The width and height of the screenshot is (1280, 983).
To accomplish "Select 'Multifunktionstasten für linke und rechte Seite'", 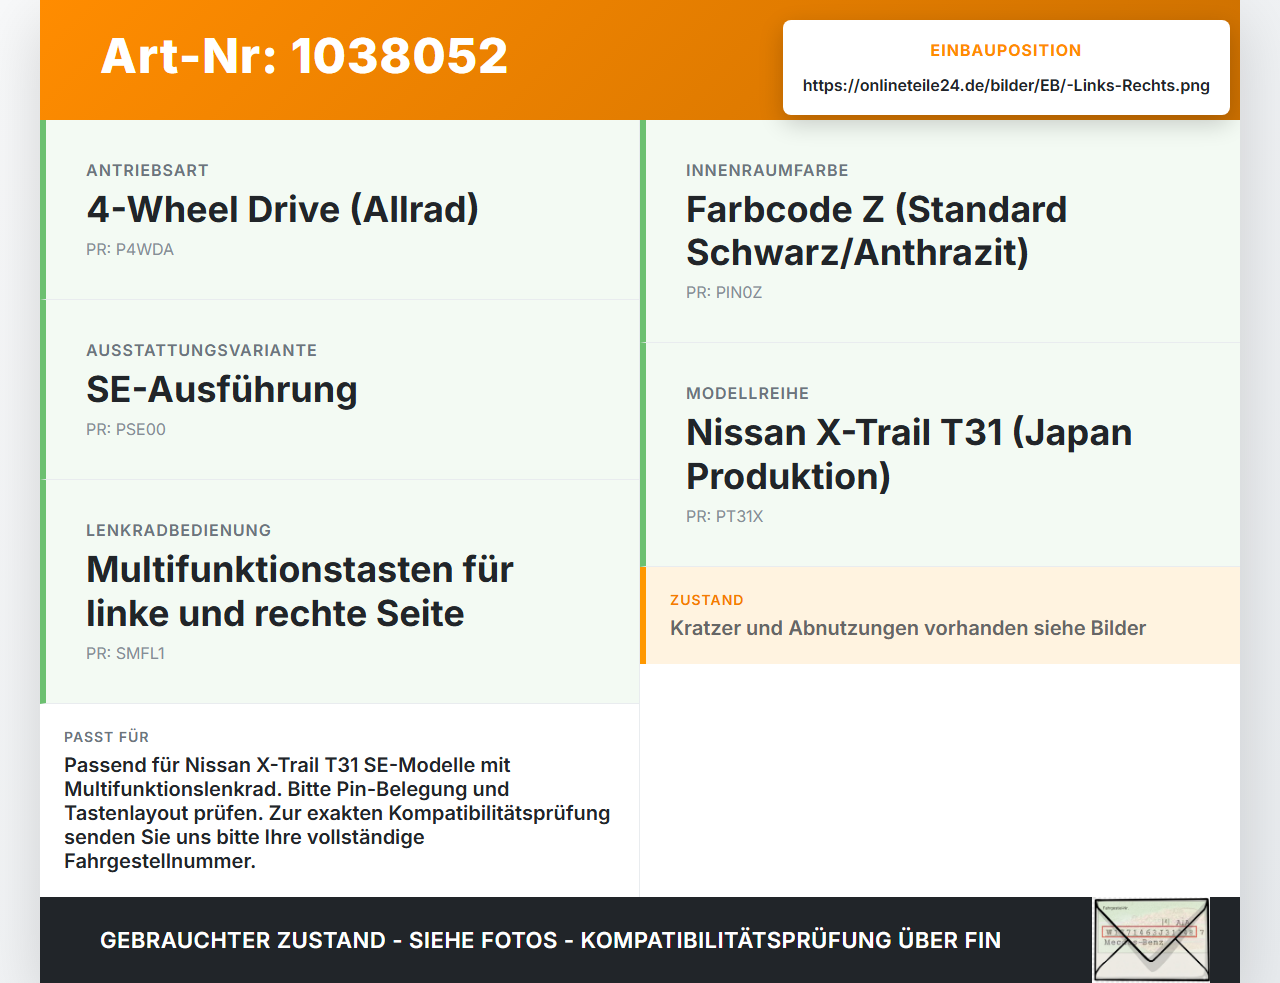I will pos(300,591).
